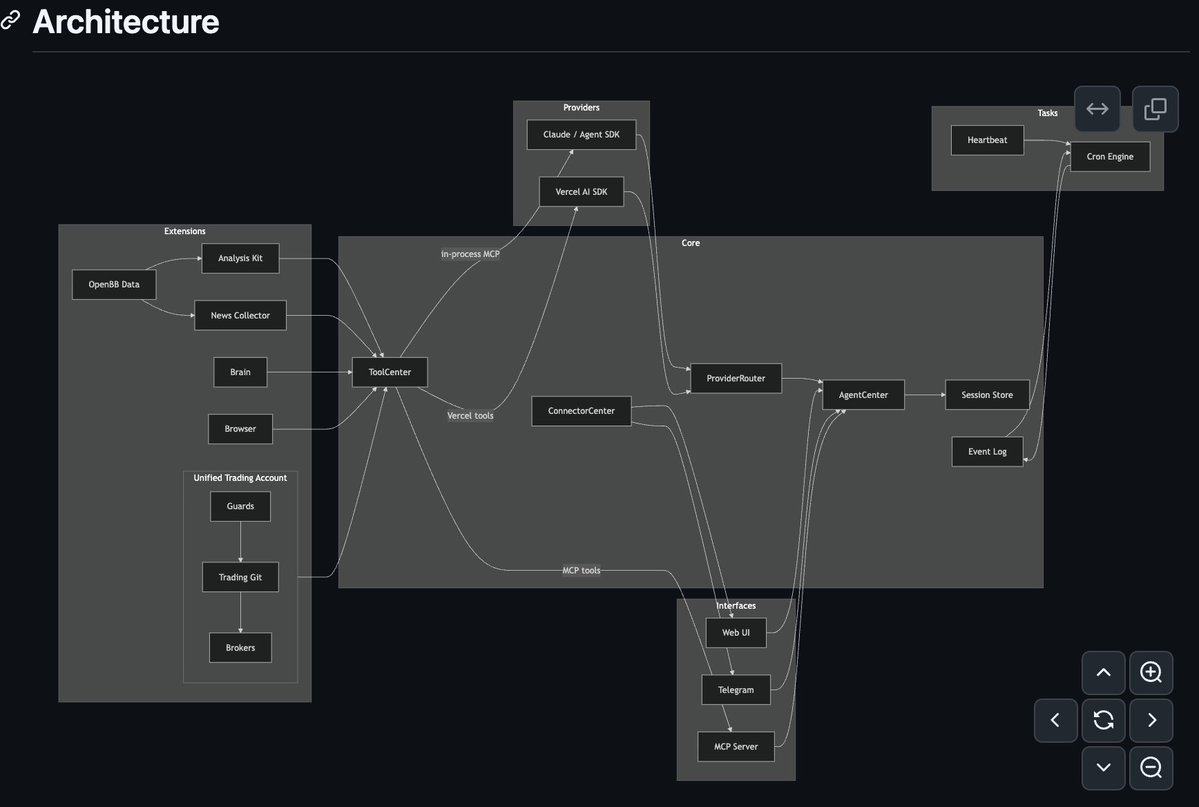
Task: Select the ToolCenter node
Action: click(389, 373)
